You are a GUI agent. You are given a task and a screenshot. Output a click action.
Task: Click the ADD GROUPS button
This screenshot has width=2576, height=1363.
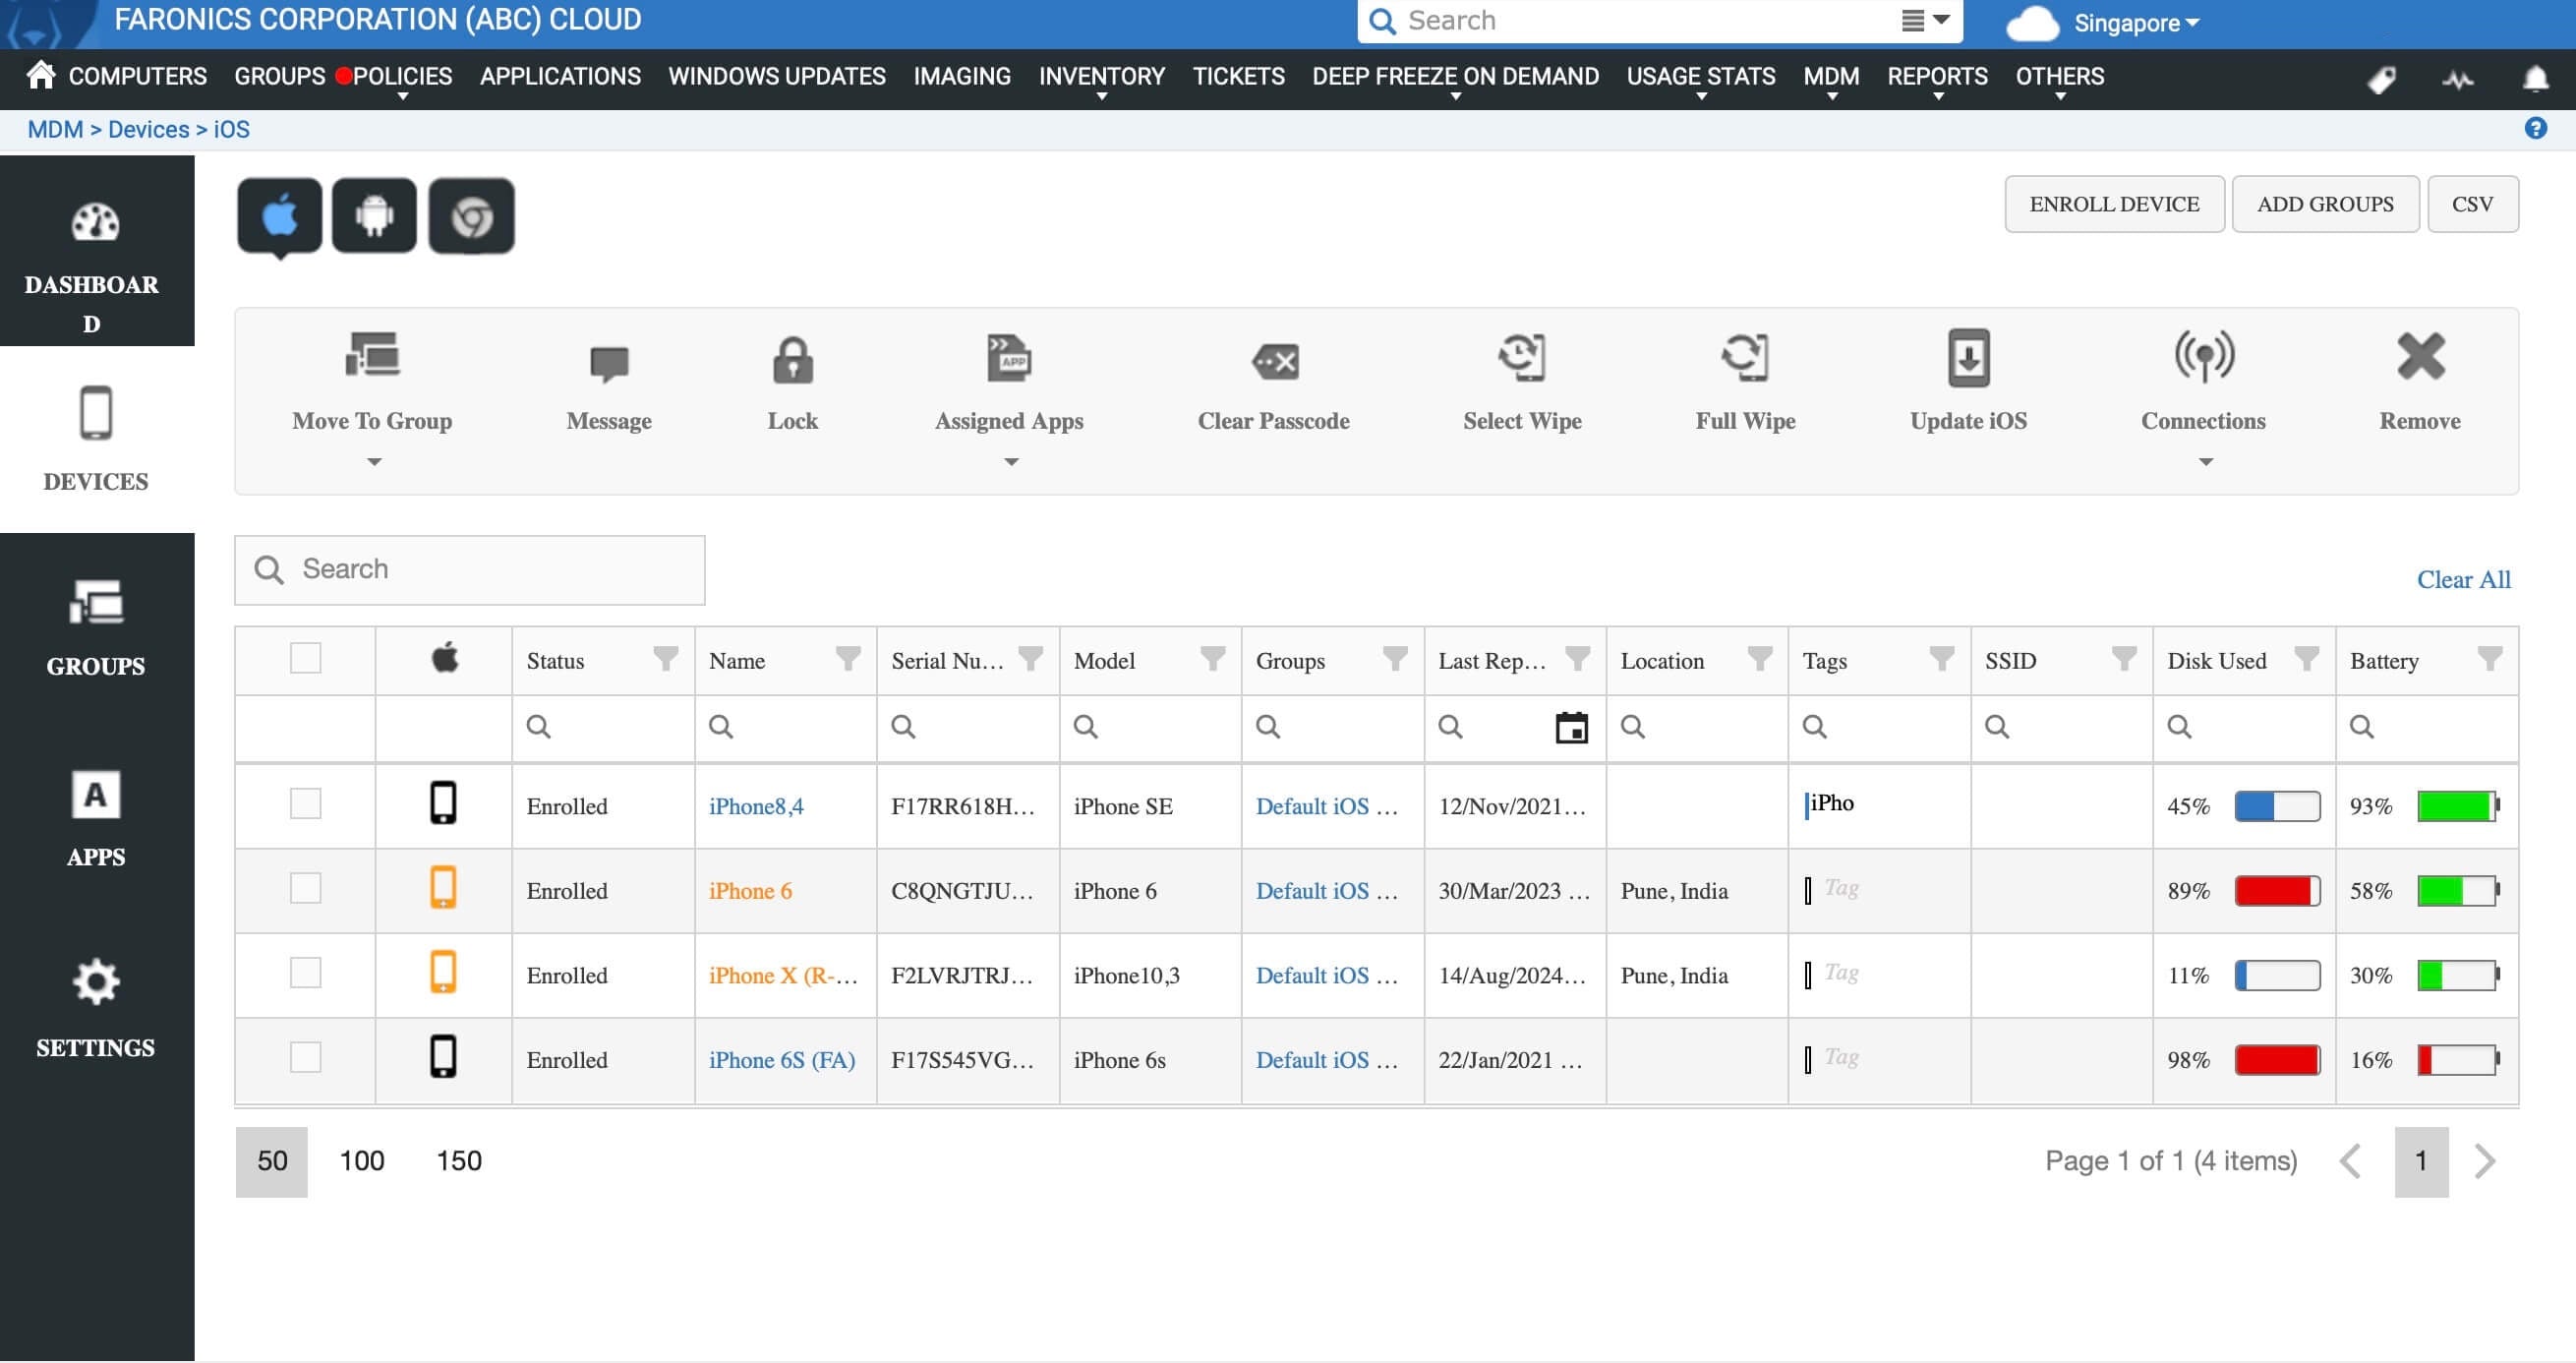click(2325, 204)
